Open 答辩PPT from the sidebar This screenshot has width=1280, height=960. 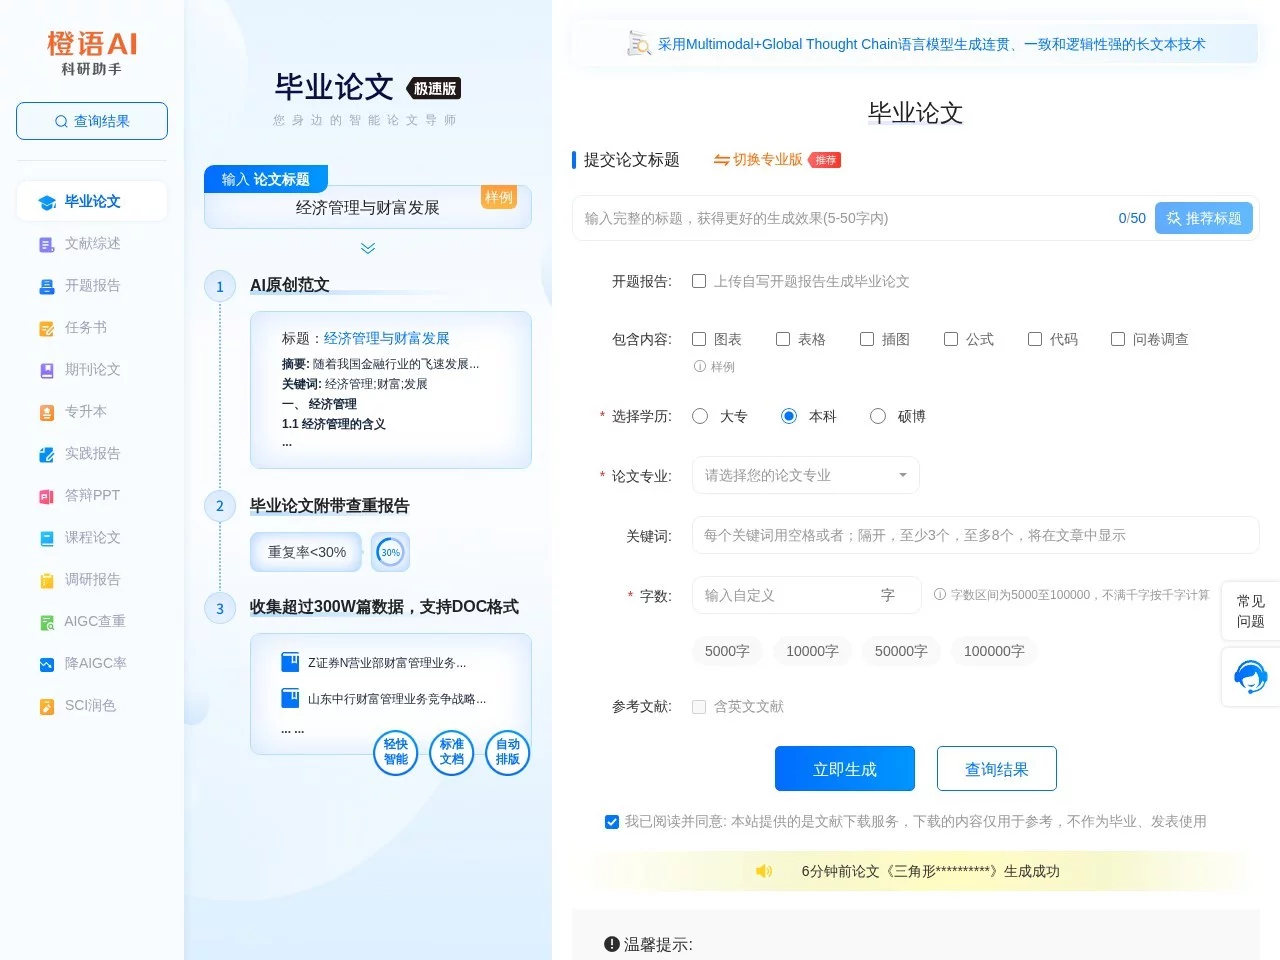pyautogui.click(x=46, y=495)
